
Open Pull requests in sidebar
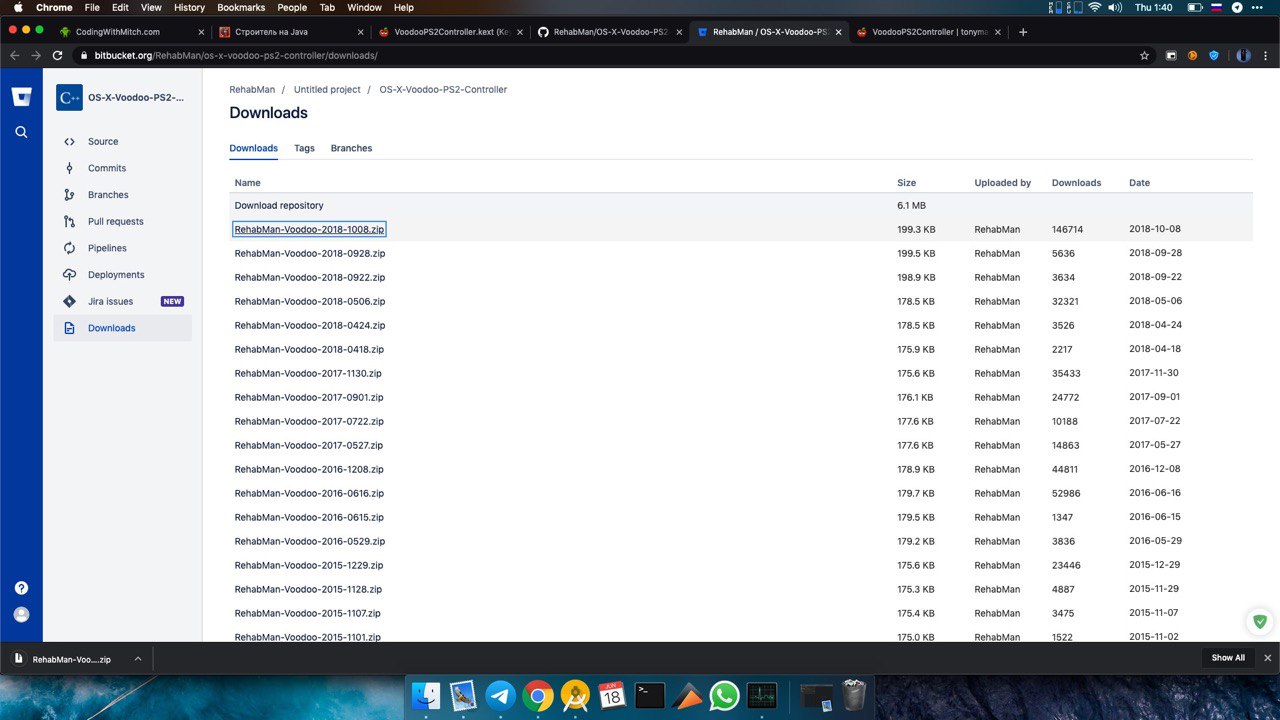[x=122, y=222]
